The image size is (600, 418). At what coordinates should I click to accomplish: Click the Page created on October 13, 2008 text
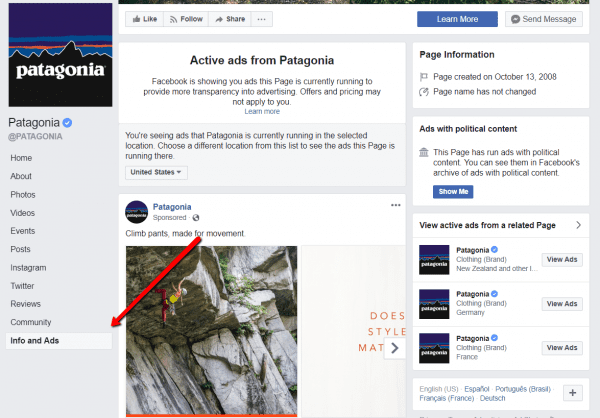(495, 77)
